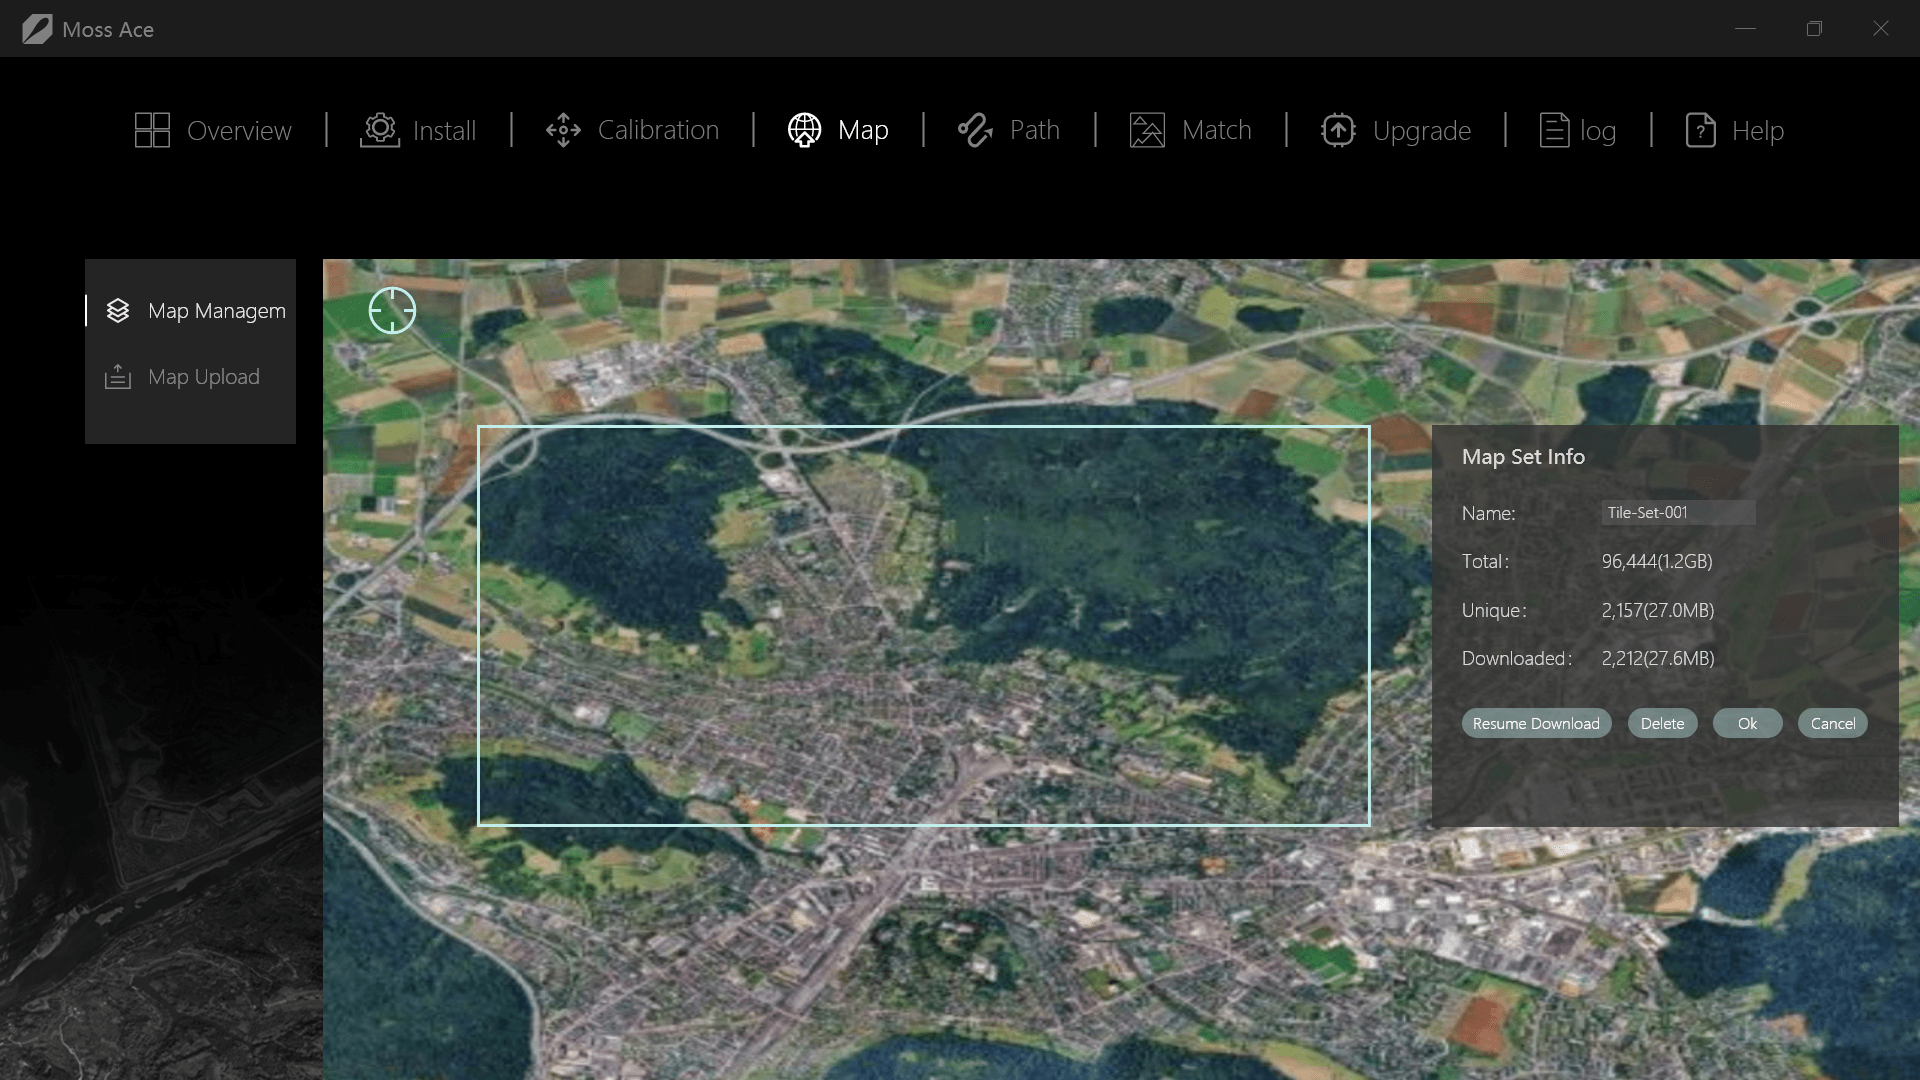Click the Total value 96,444(1.2GB)
This screenshot has width=1920, height=1080.
[x=1657, y=561]
